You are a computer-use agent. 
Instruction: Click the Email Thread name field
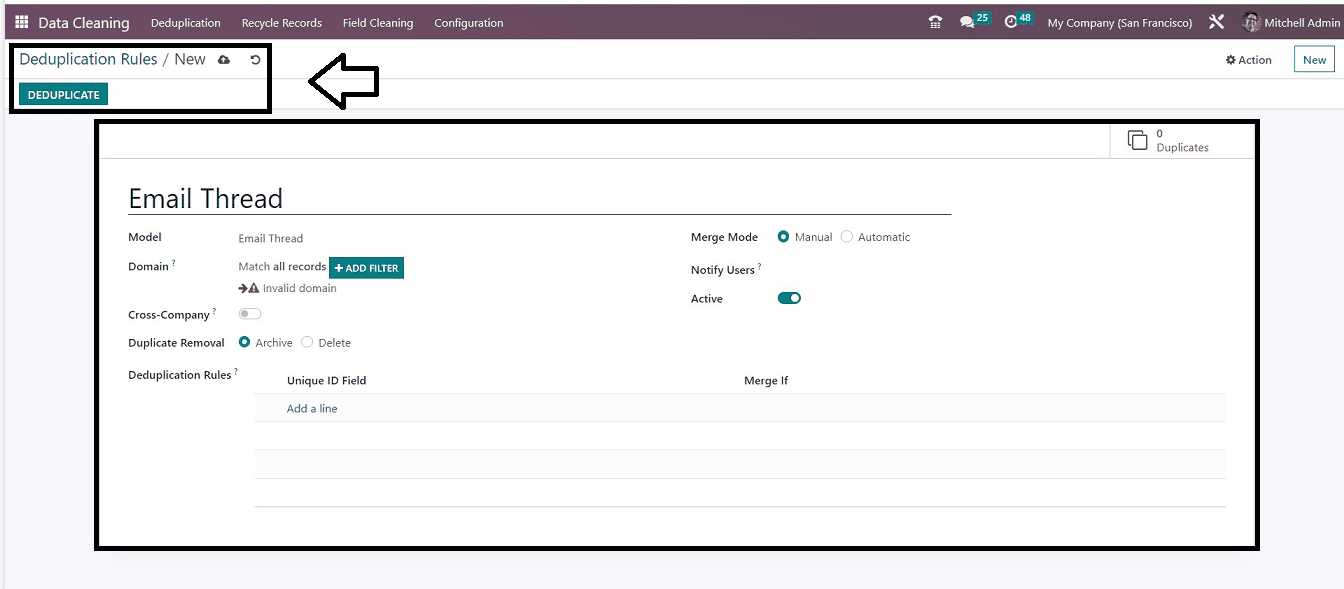point(539,198)
